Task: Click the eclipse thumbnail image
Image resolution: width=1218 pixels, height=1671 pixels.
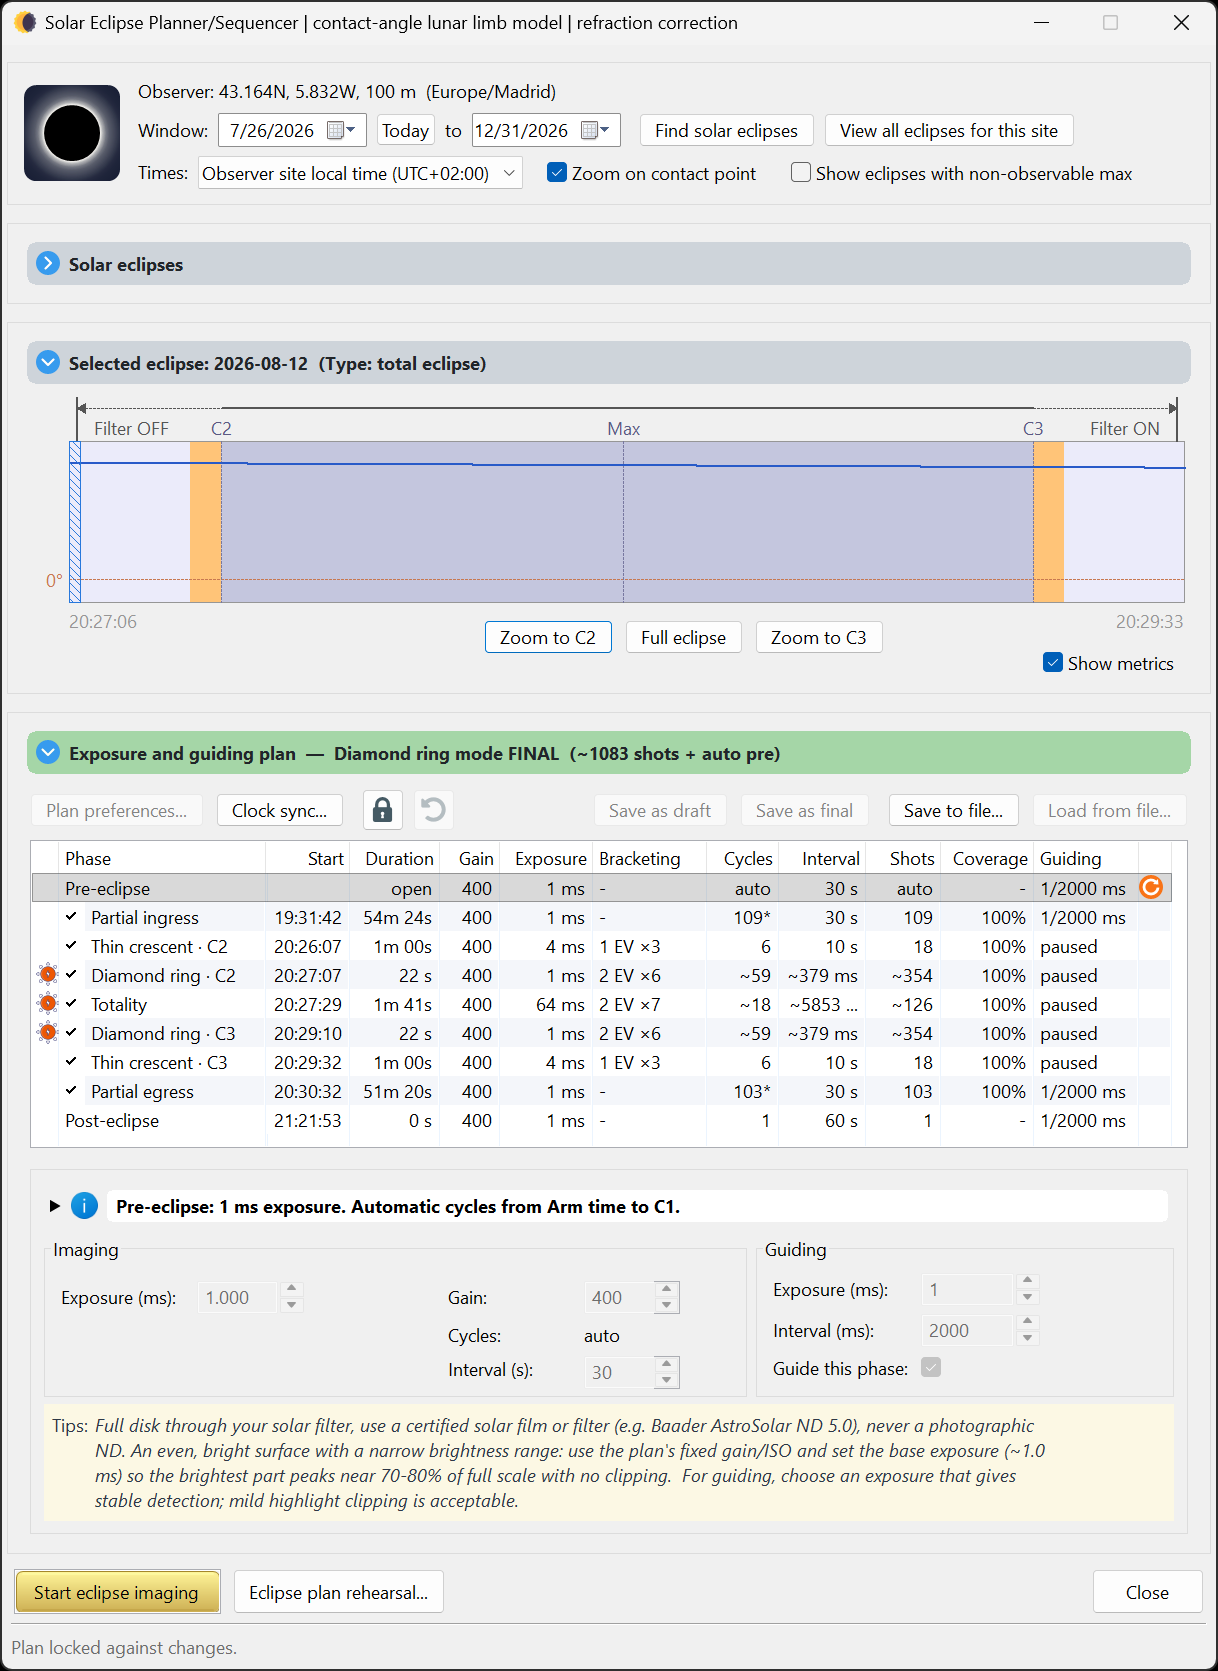Action: pos(72,133)
